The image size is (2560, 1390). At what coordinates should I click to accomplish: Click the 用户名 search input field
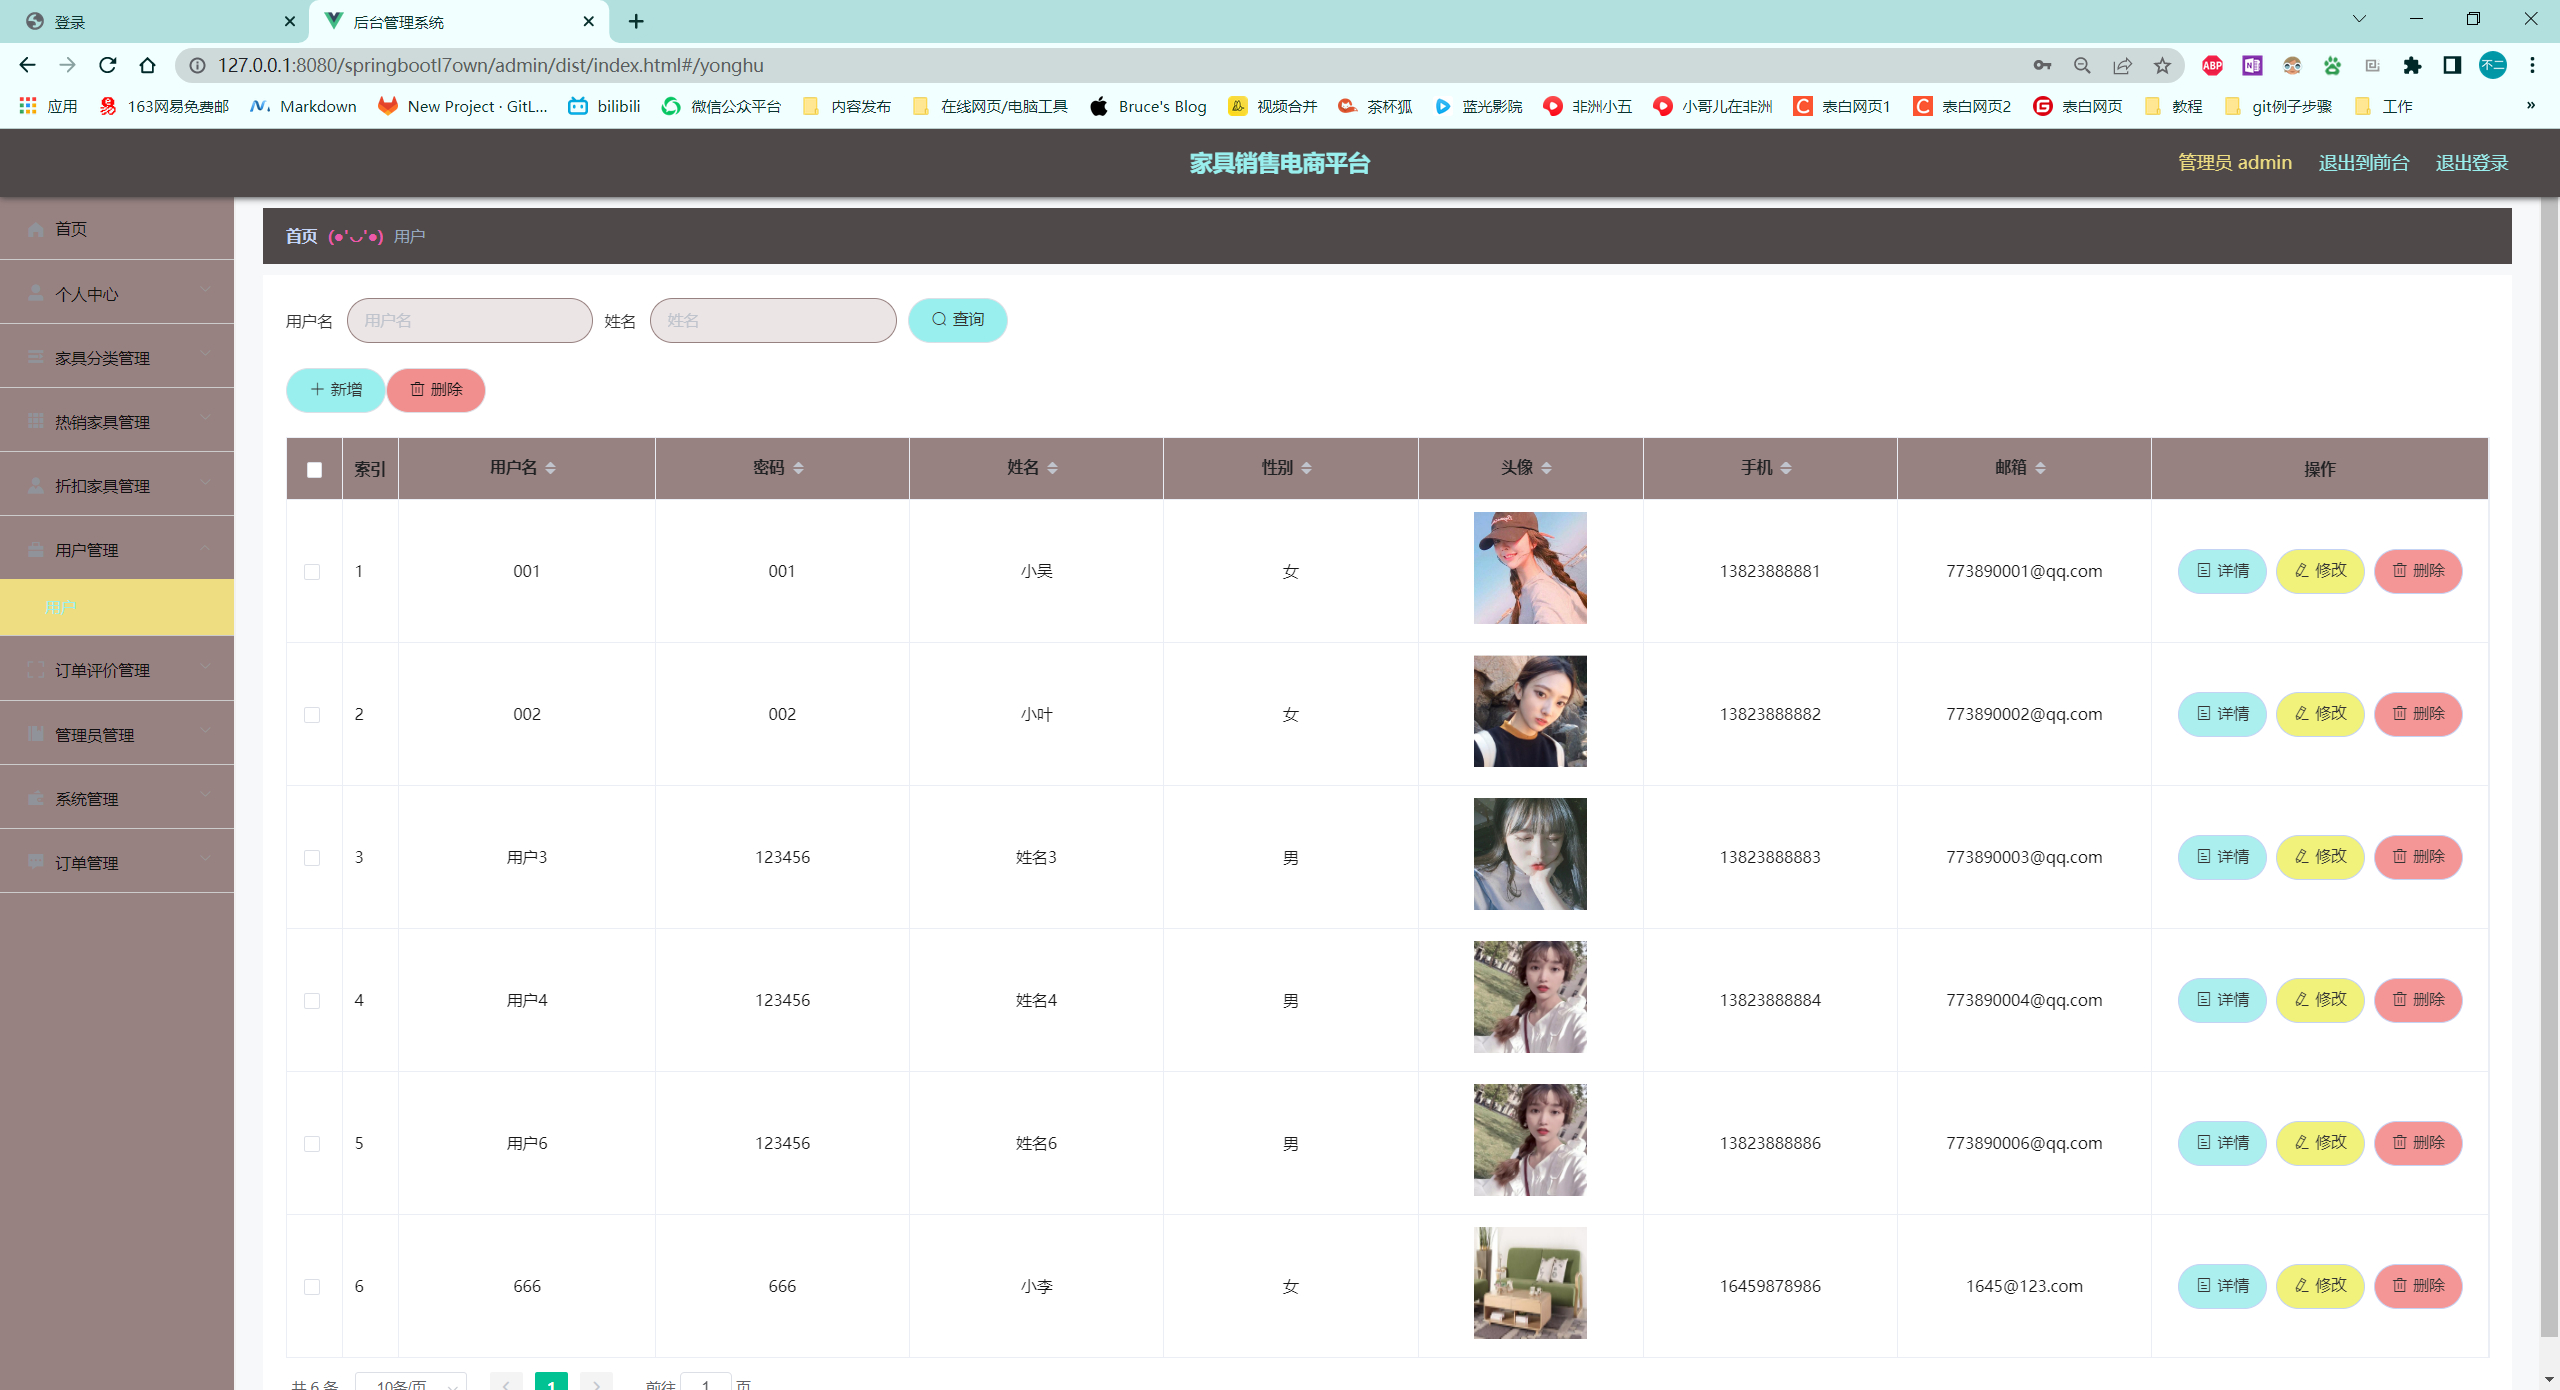tap(470, 321)
